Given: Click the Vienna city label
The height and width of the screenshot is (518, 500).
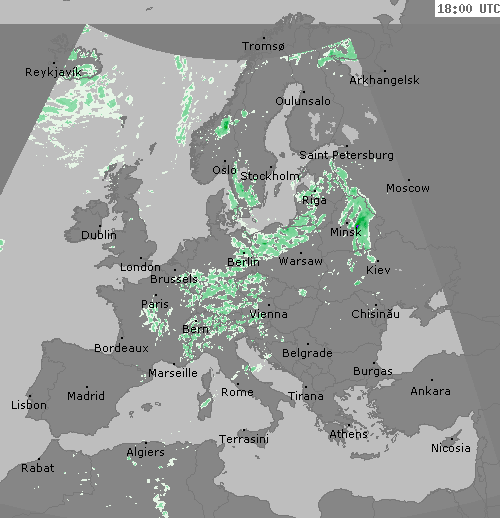Looking at the screenshot, I should point(268,314).
